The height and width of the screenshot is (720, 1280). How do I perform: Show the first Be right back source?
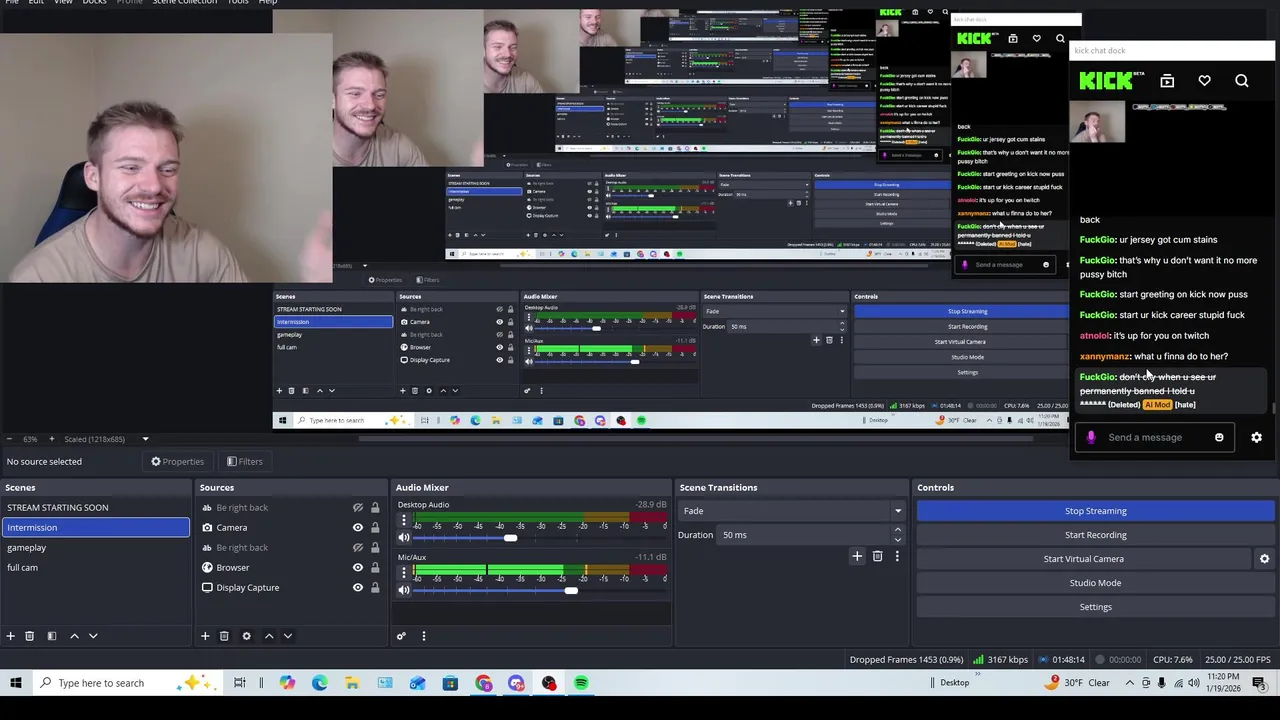tap(357, 507)
